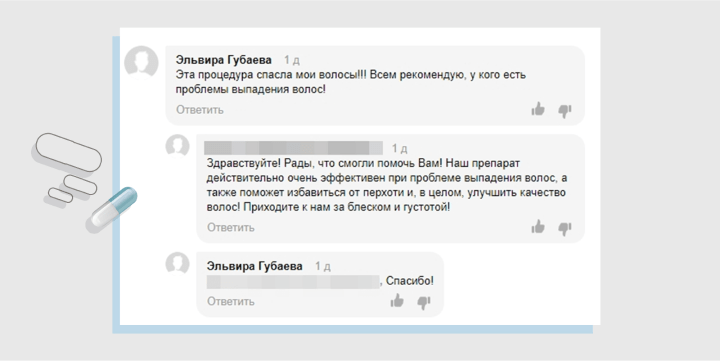The height and width of the screenshot is (361, 720).
Task: Open avatar beside the Здравствуйте reply
Action: coord(177,146)
